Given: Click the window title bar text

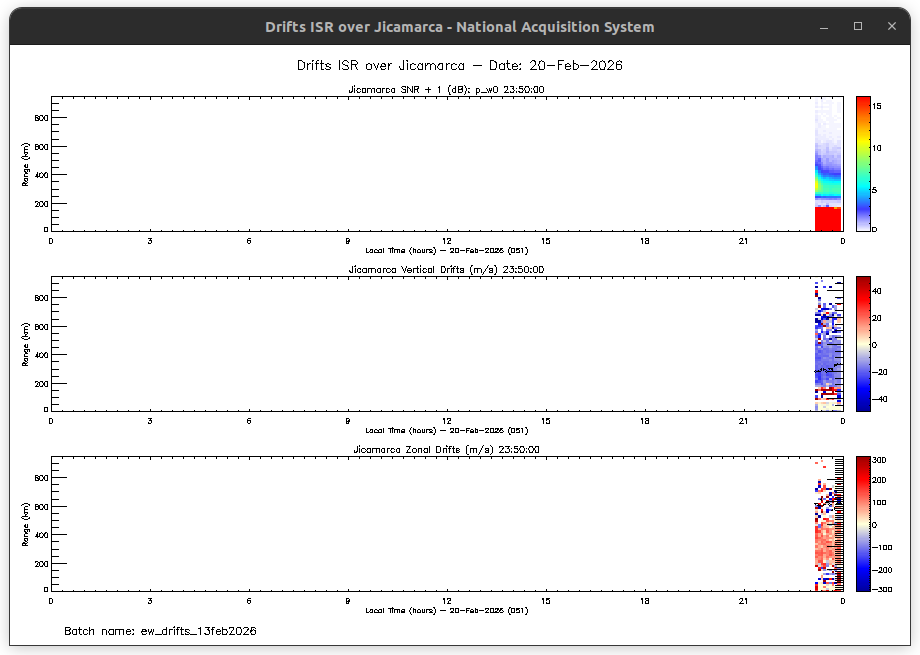Looking at the screenshot, I should pos(459,27).
